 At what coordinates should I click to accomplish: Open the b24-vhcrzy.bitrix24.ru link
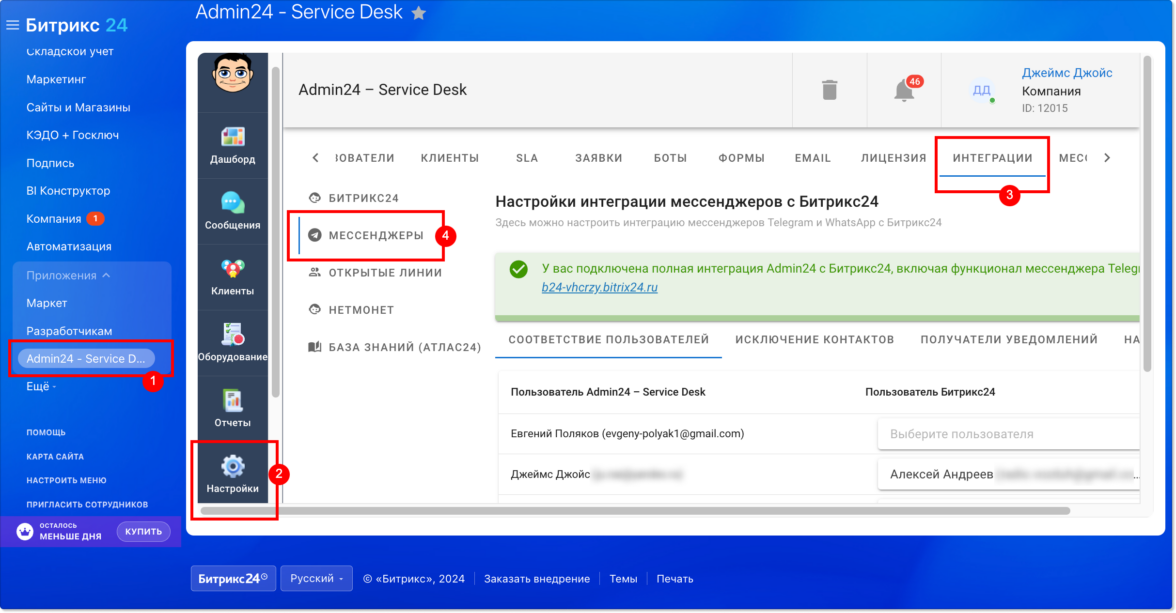click(599, 287)
